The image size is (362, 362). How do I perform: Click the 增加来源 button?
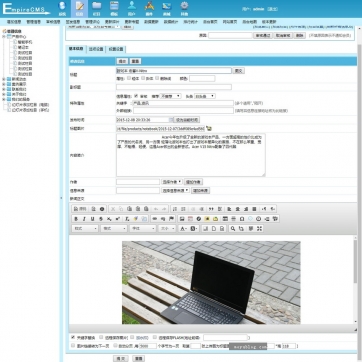pos(200,190)
